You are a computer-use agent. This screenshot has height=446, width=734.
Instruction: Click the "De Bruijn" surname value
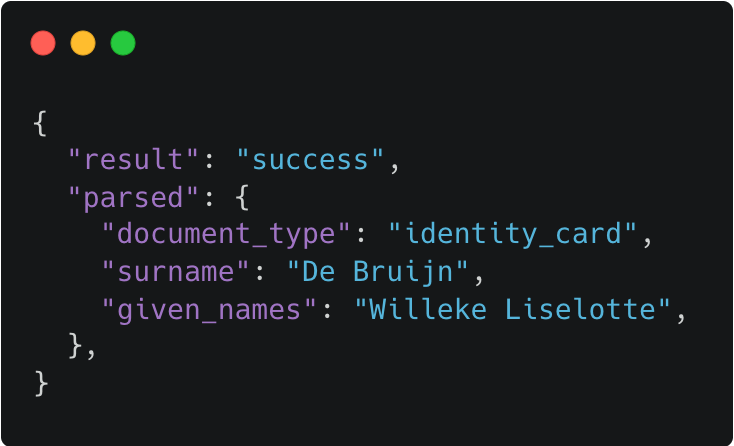(377, 271)
